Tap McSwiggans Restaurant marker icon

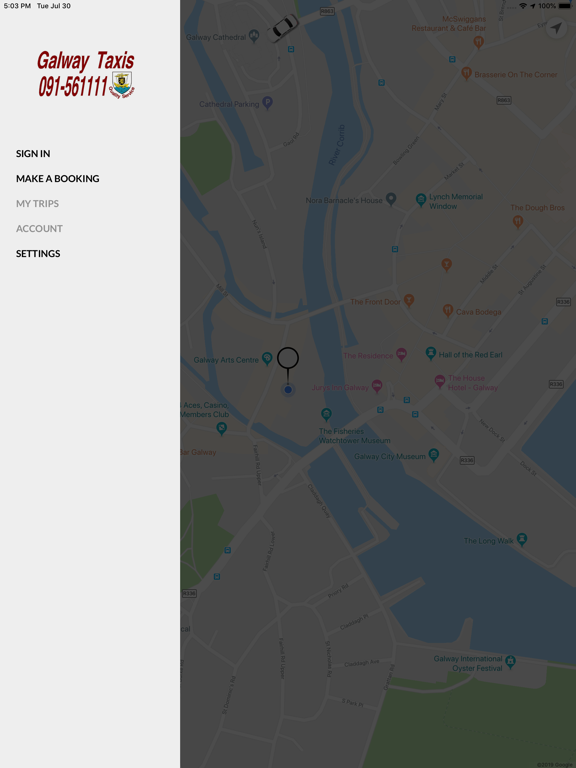pyautogui.click(x=479, y=42)
